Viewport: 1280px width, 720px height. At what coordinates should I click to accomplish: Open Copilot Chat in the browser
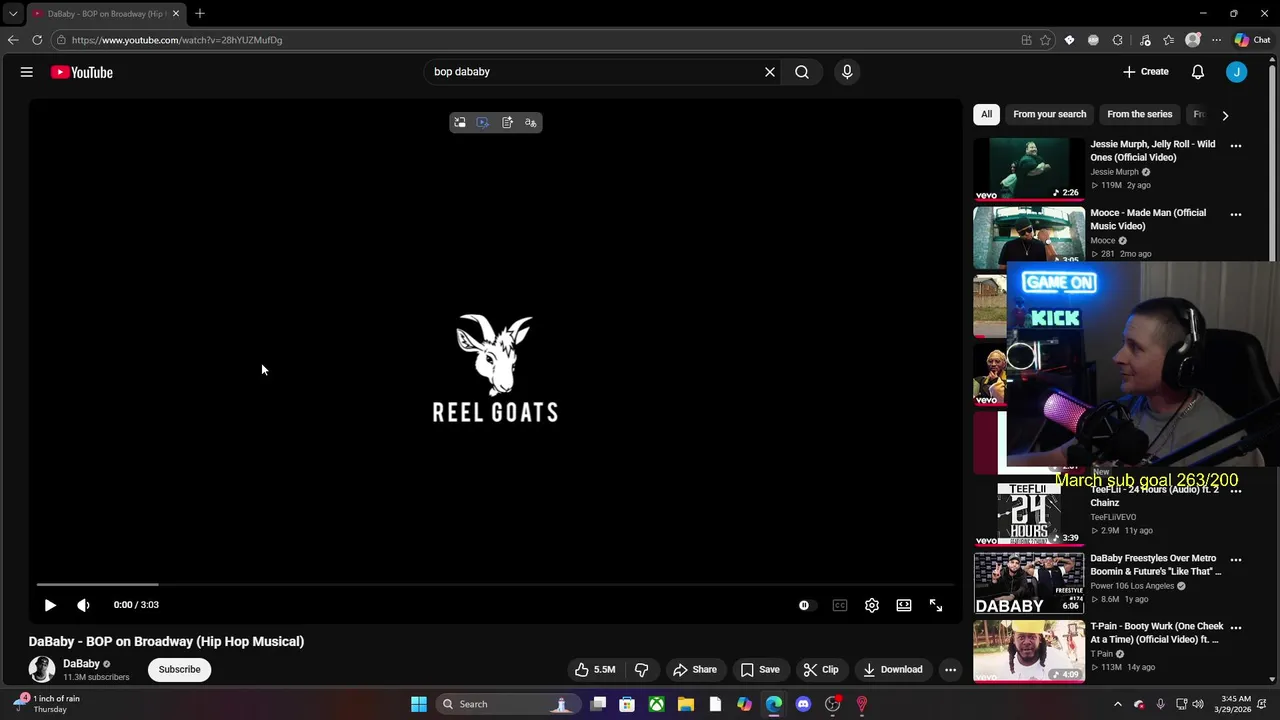(x=1252, y=40)
